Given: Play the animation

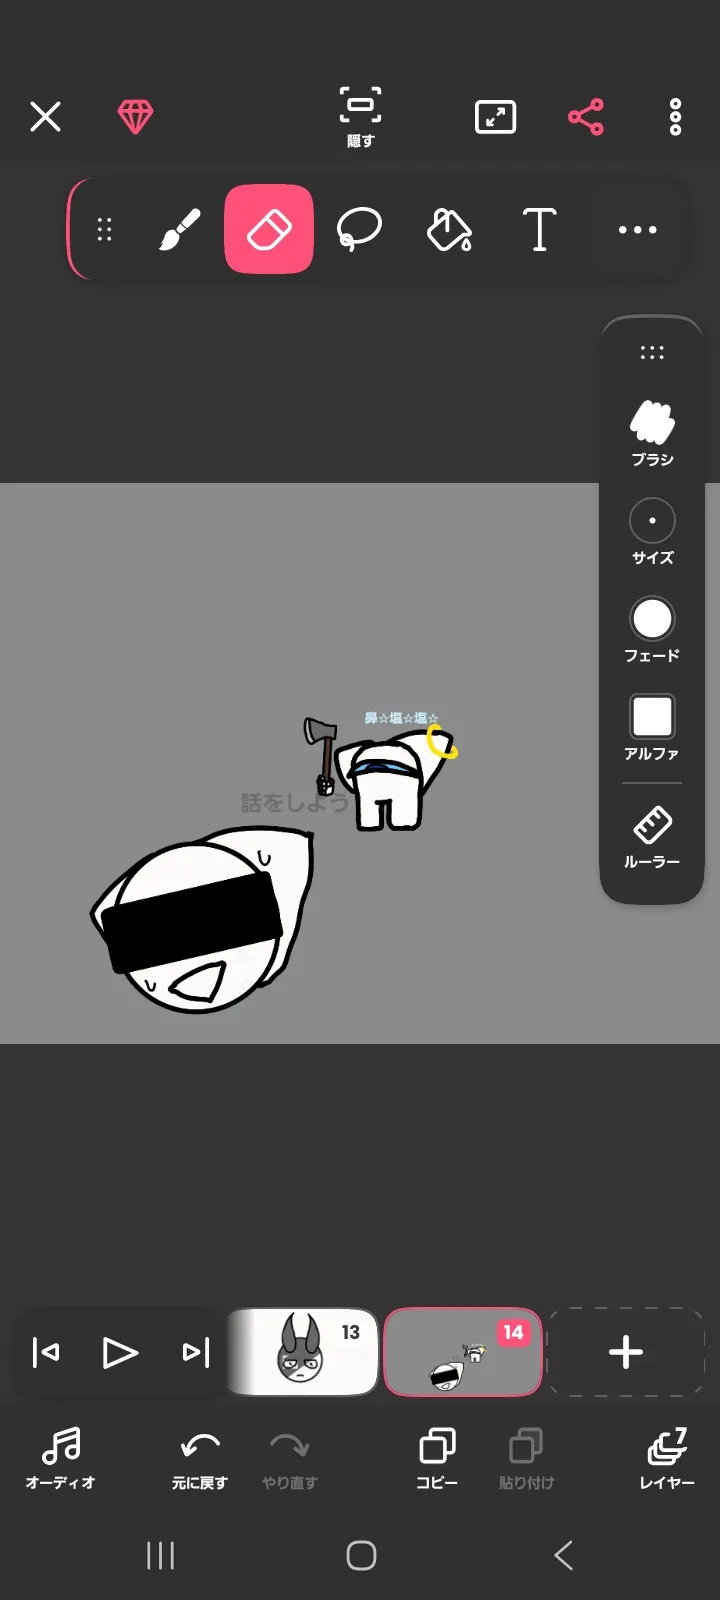Looking at the screenshot, I should [120, 1353].
